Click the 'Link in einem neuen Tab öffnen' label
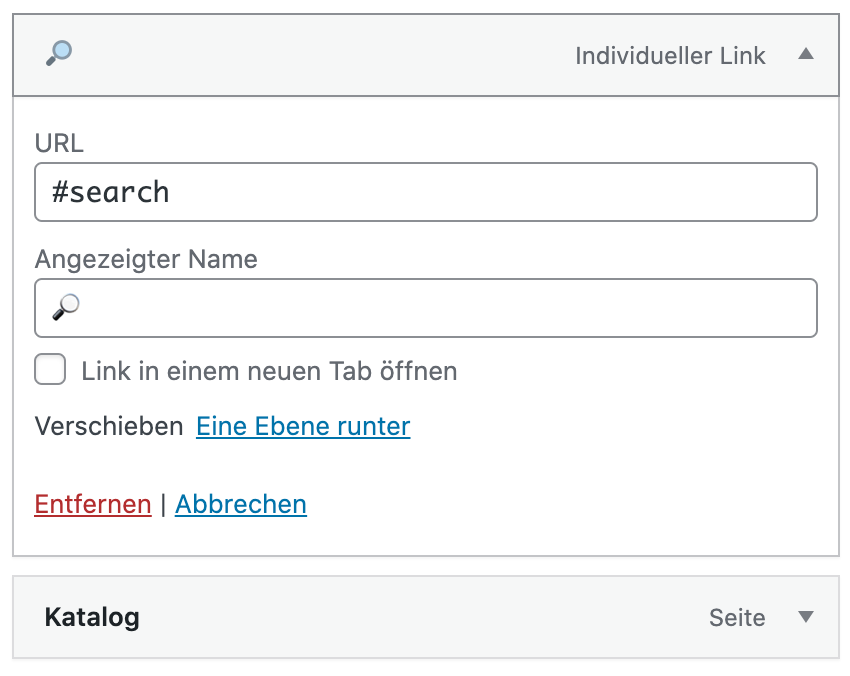850x676 pixels. coord(269,372)
